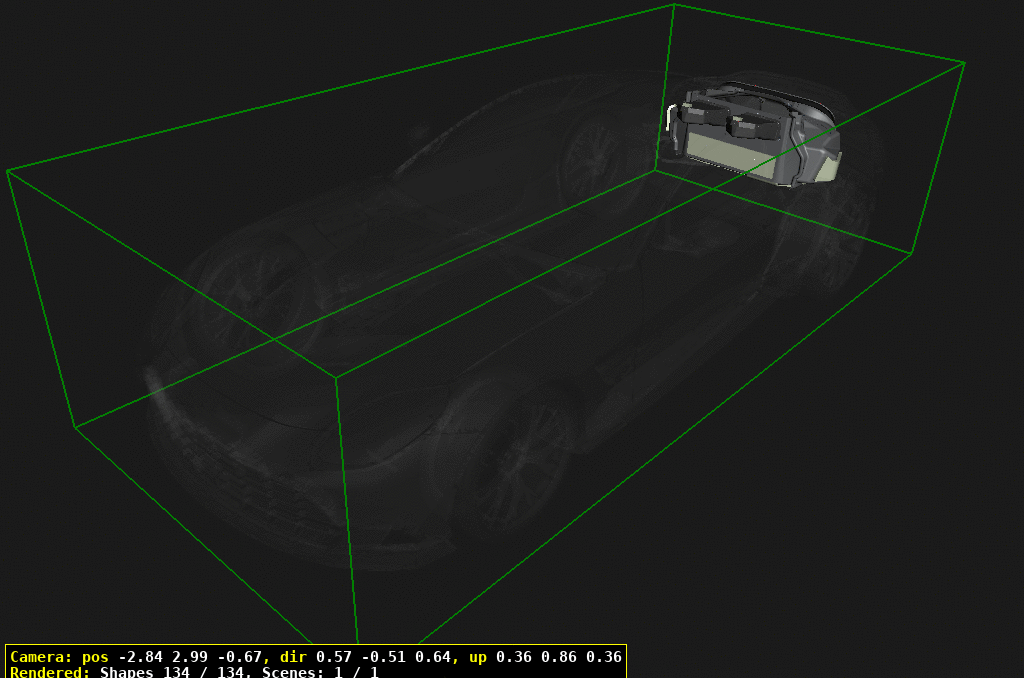This screenshot has height=678, width=1024.
Task: Click camera pos values -2.84 2.99 -0.67
Action: (188, 657)
